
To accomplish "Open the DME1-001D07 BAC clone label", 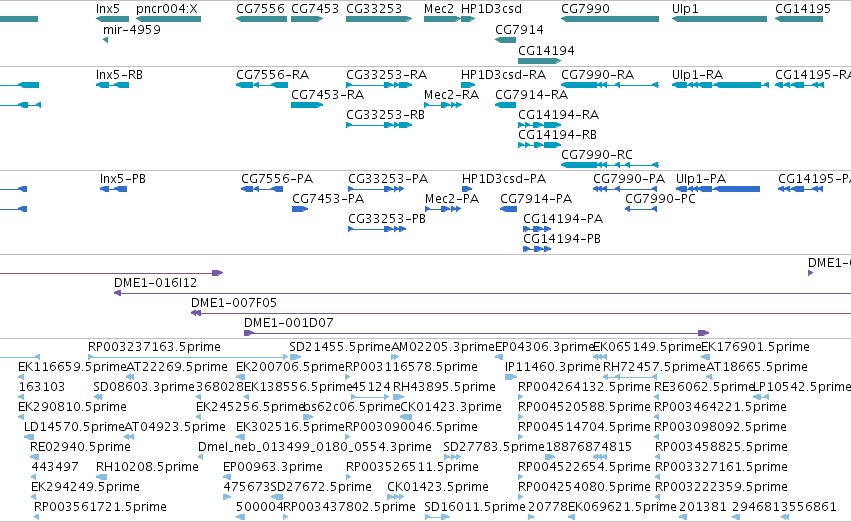I will click(289, 323).
